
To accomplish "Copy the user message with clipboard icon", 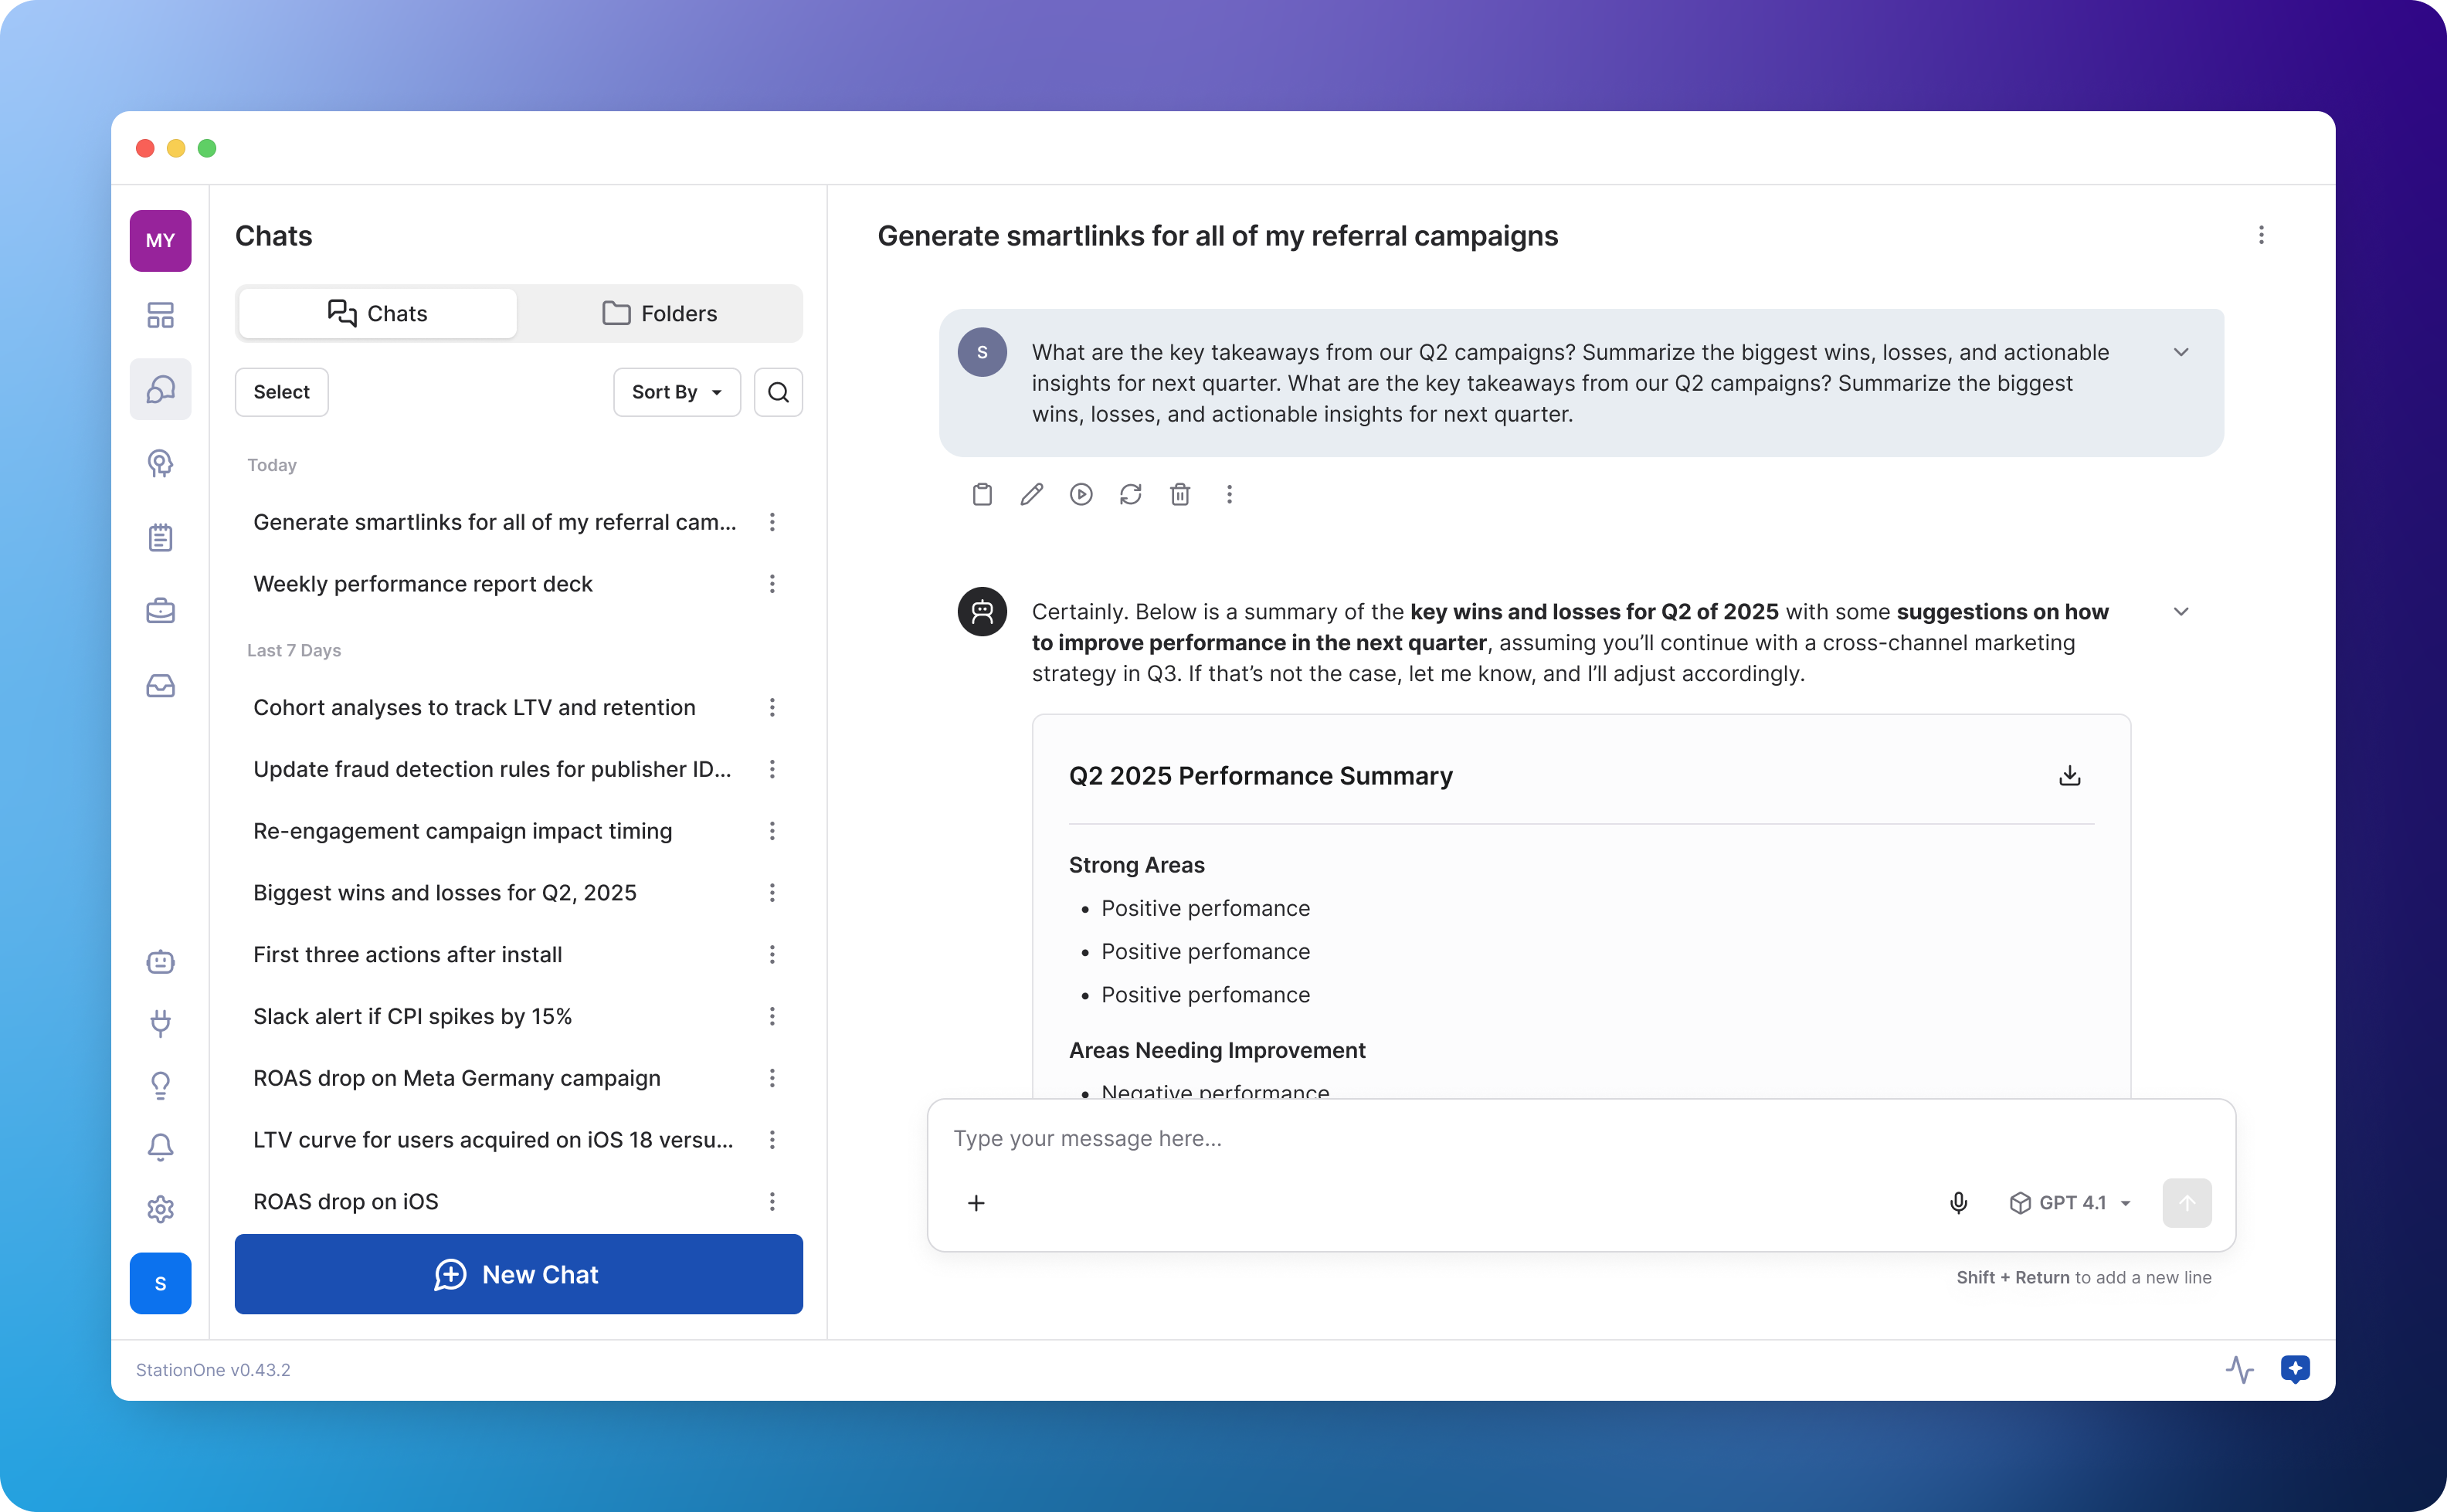I will pos(982,494).
